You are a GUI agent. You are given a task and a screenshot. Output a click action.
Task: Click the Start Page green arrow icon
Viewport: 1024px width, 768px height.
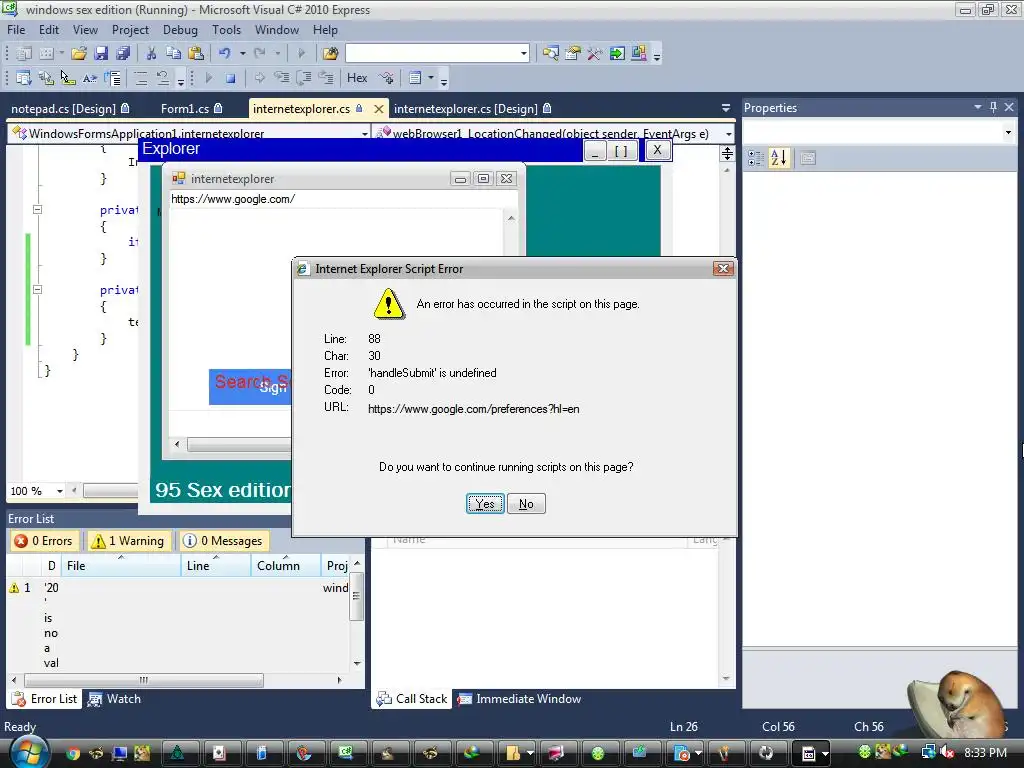click(x=616, y=54)
